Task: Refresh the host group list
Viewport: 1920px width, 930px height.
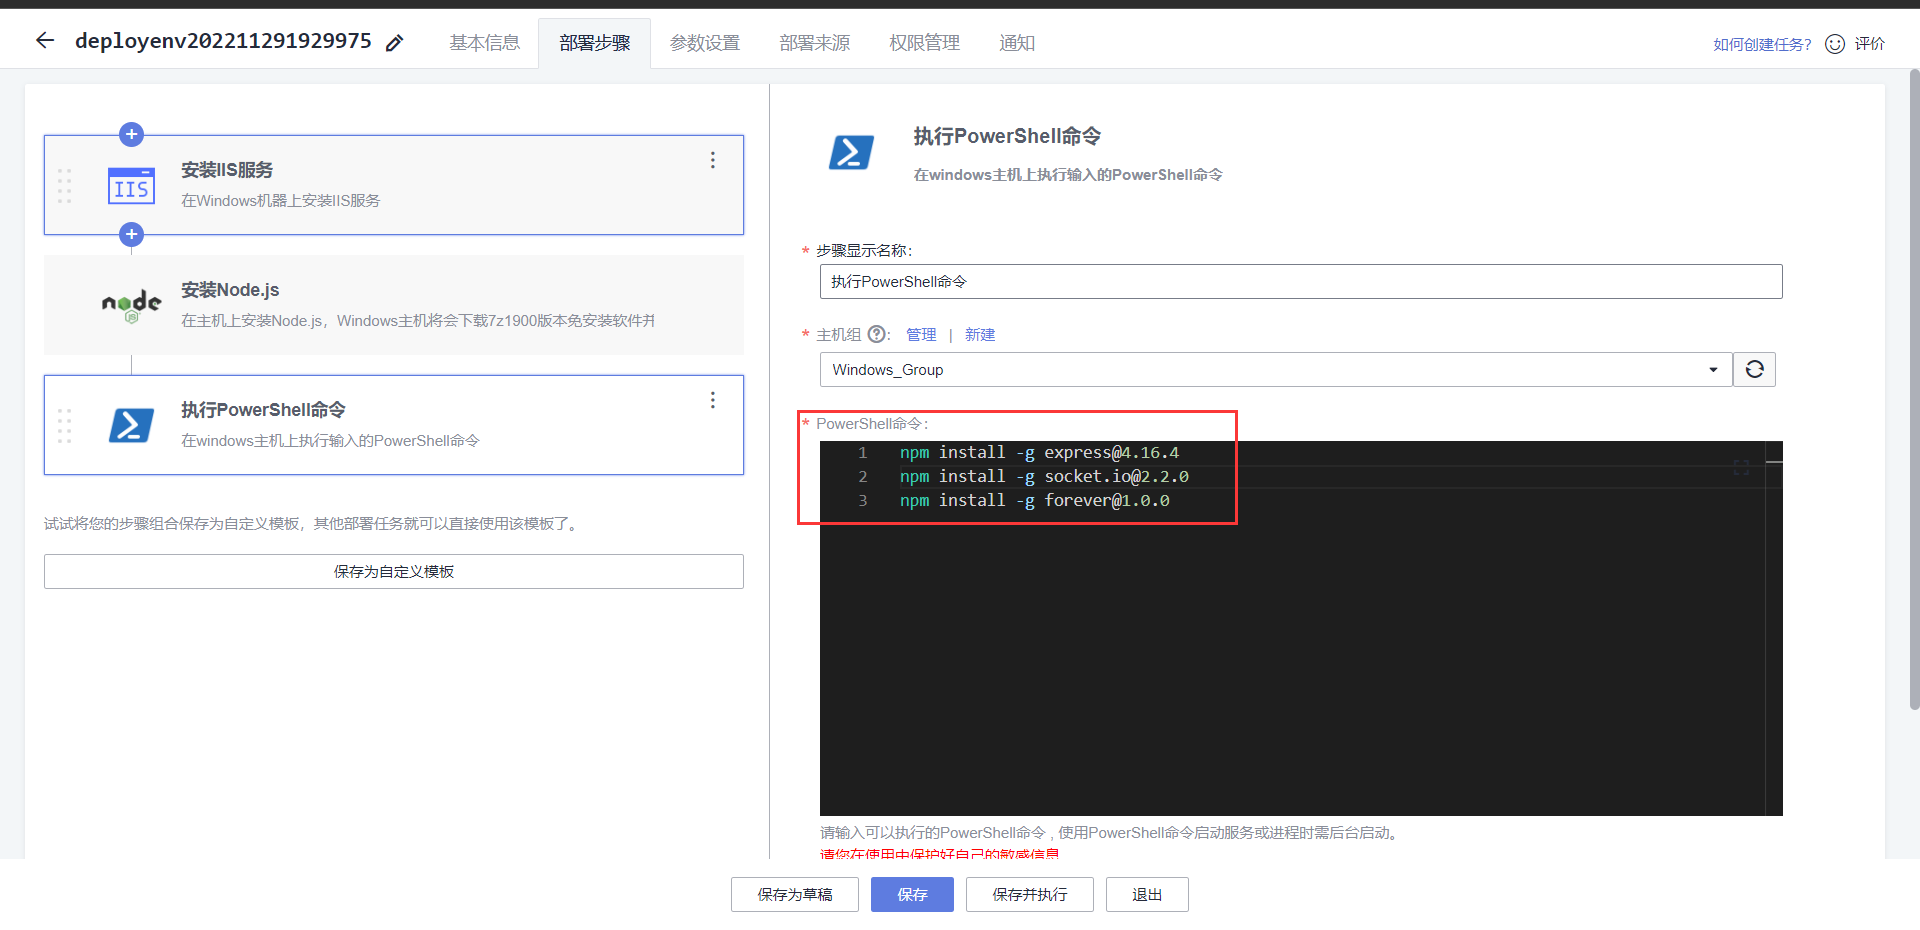Action: pyautogui.click(x=1754, y=370)
